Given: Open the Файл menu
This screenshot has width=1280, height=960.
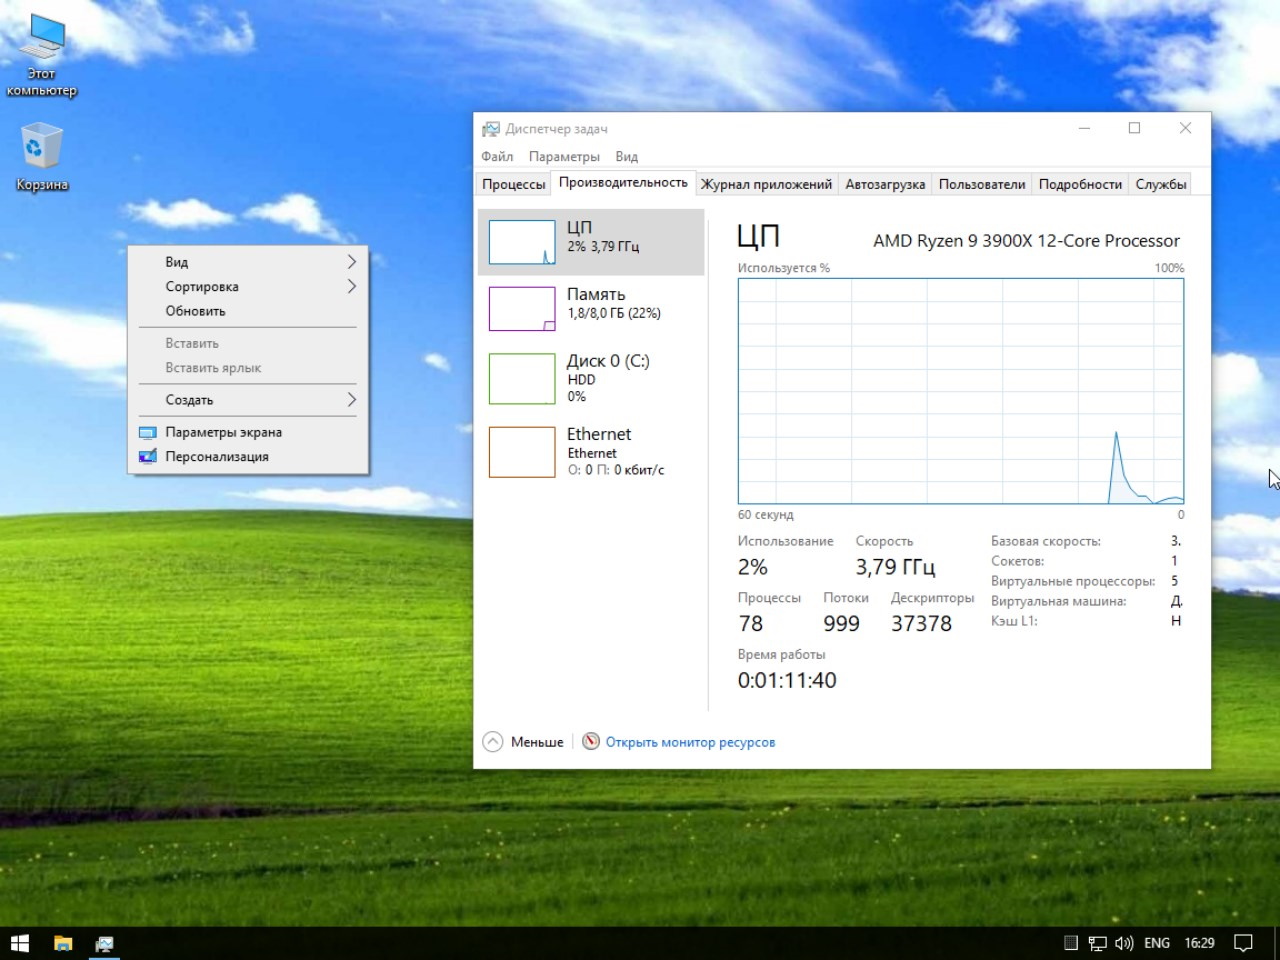Looking at the screenshot, I should tap(497, 156).
